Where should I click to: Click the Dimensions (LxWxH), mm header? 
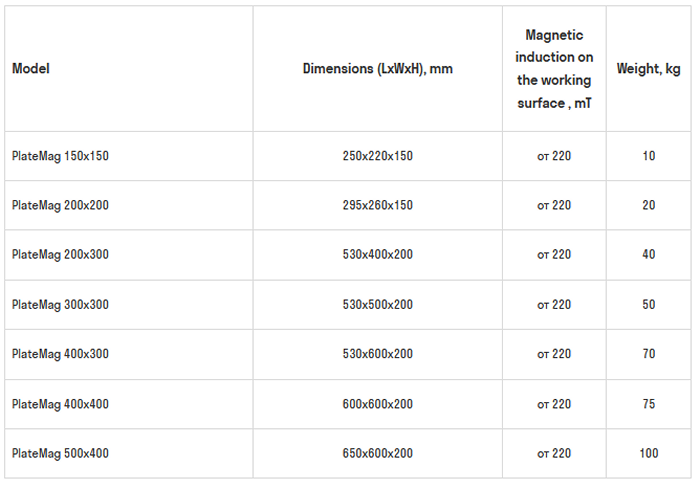coord(377,69)
